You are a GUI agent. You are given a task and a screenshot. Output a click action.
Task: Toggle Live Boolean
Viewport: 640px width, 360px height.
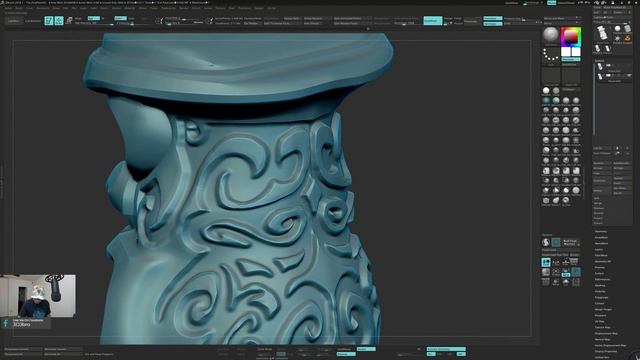click(x=33, y=20)
